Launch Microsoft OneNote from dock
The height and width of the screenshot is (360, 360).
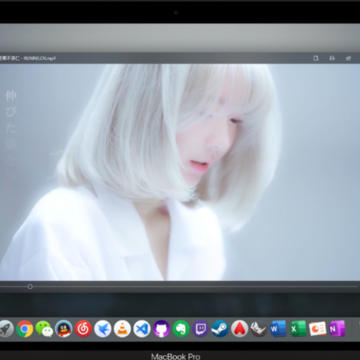pos(337,329)
